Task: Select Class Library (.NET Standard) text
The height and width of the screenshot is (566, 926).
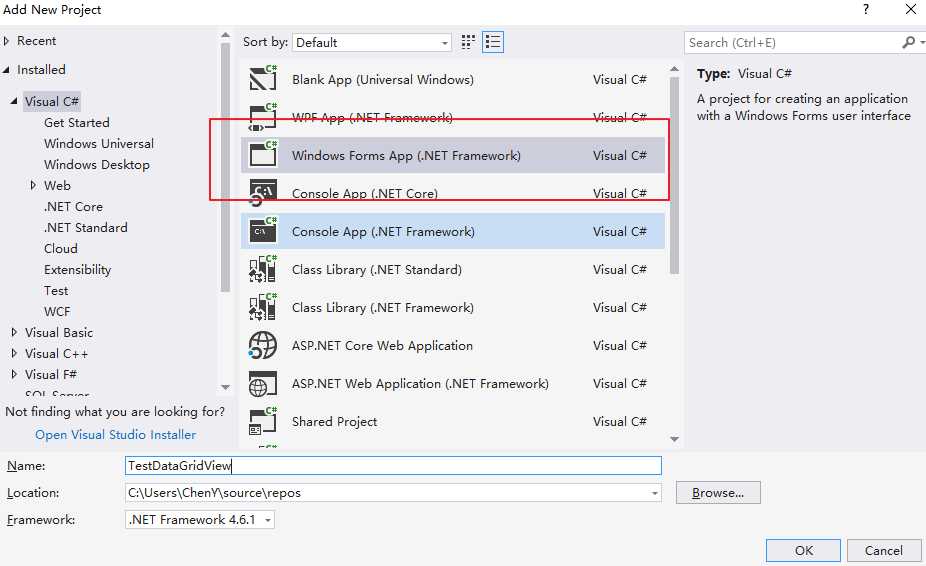Action: (x=377, y=269)
